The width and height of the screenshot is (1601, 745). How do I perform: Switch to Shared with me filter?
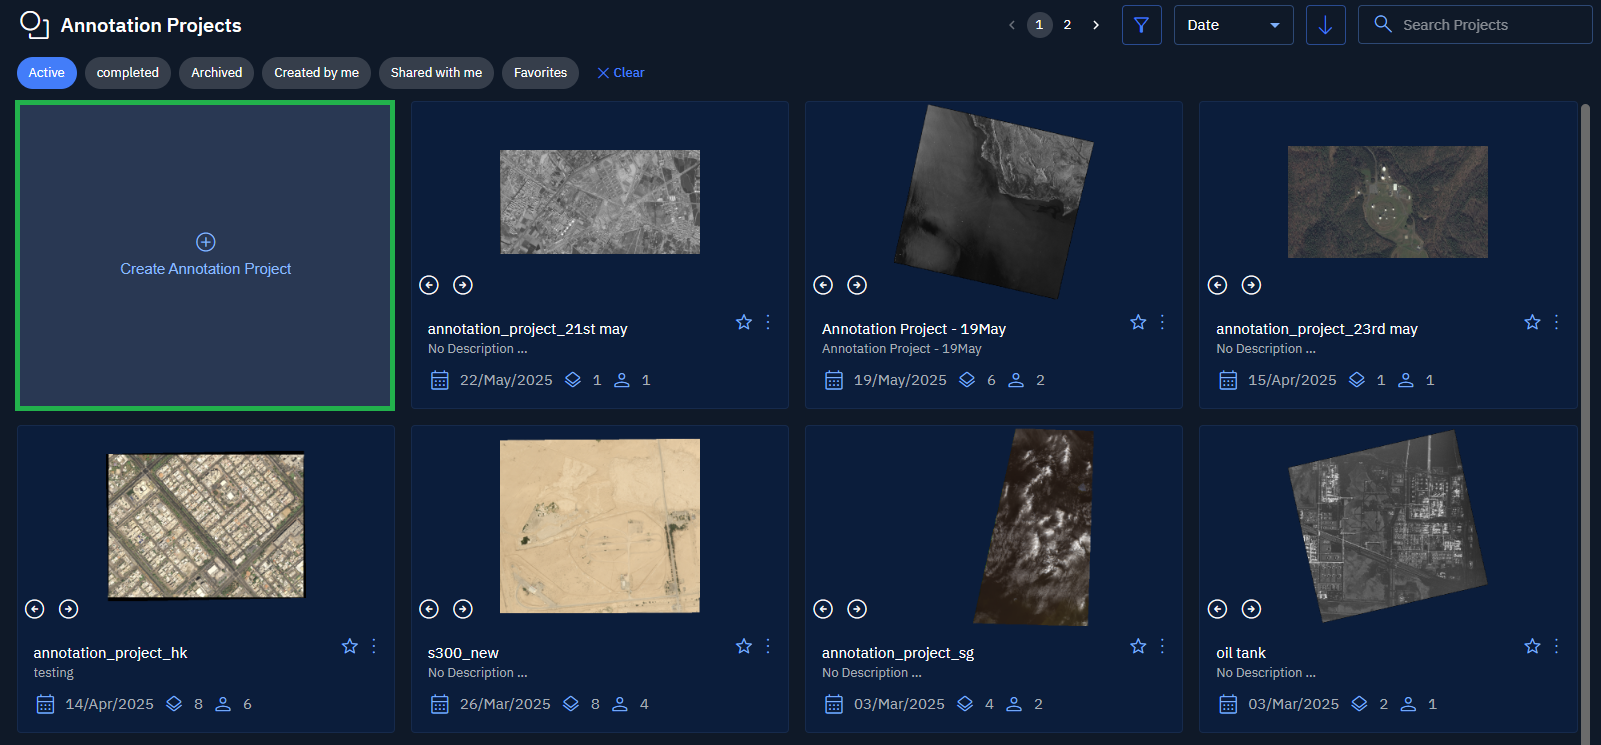[436, 73]
